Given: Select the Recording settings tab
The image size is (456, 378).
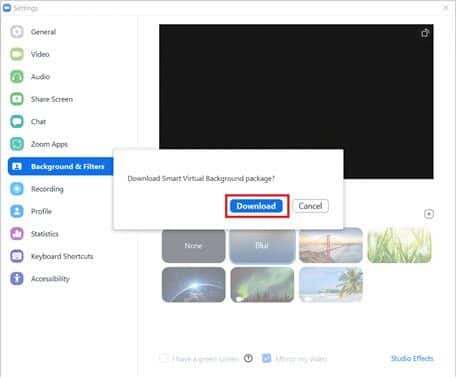Looking at the screenshot, I should 47,189.
